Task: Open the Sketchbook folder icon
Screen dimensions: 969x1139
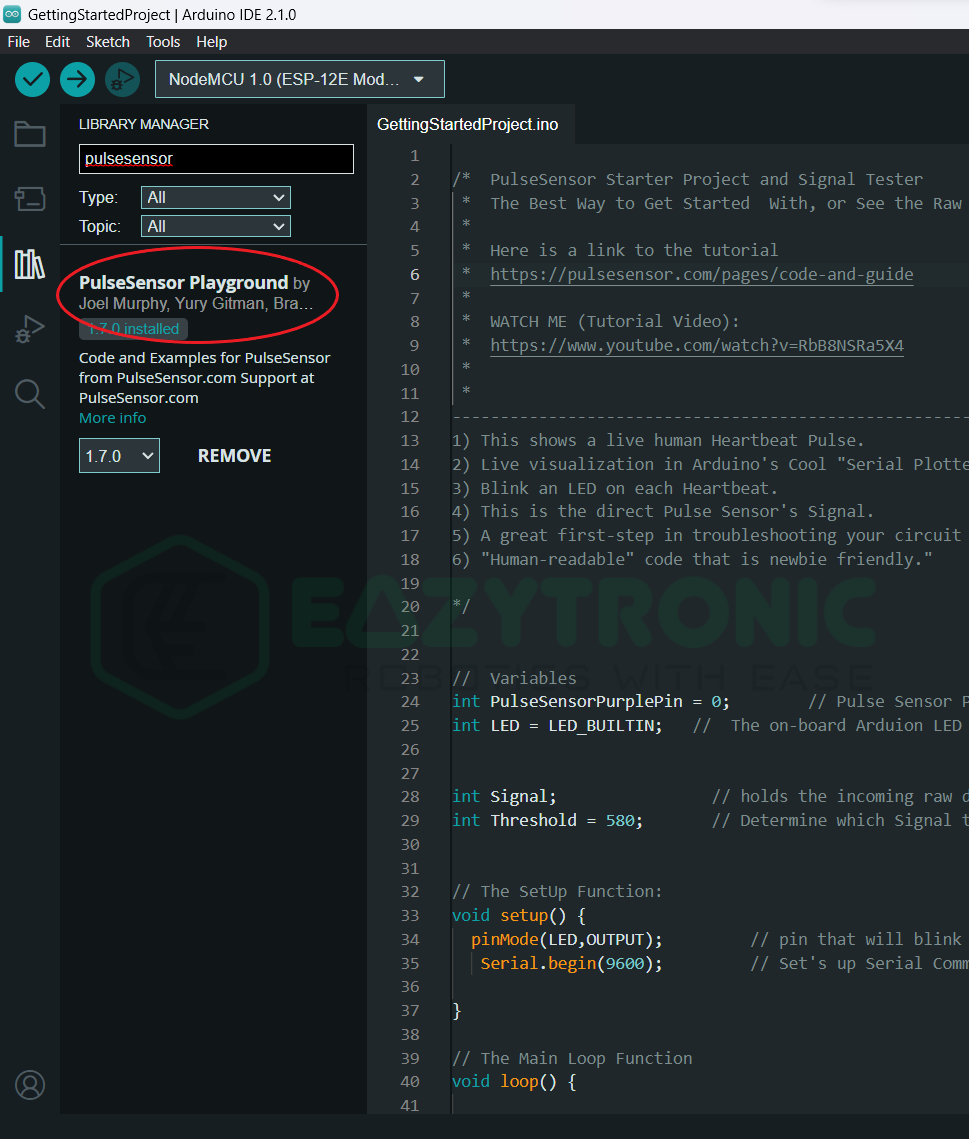Action: click(30, 134)
